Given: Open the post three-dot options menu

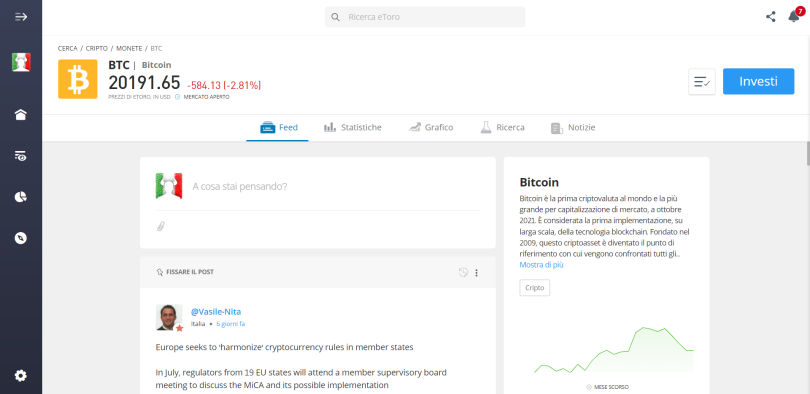Looking at the screenshot, I should (476, 273).
